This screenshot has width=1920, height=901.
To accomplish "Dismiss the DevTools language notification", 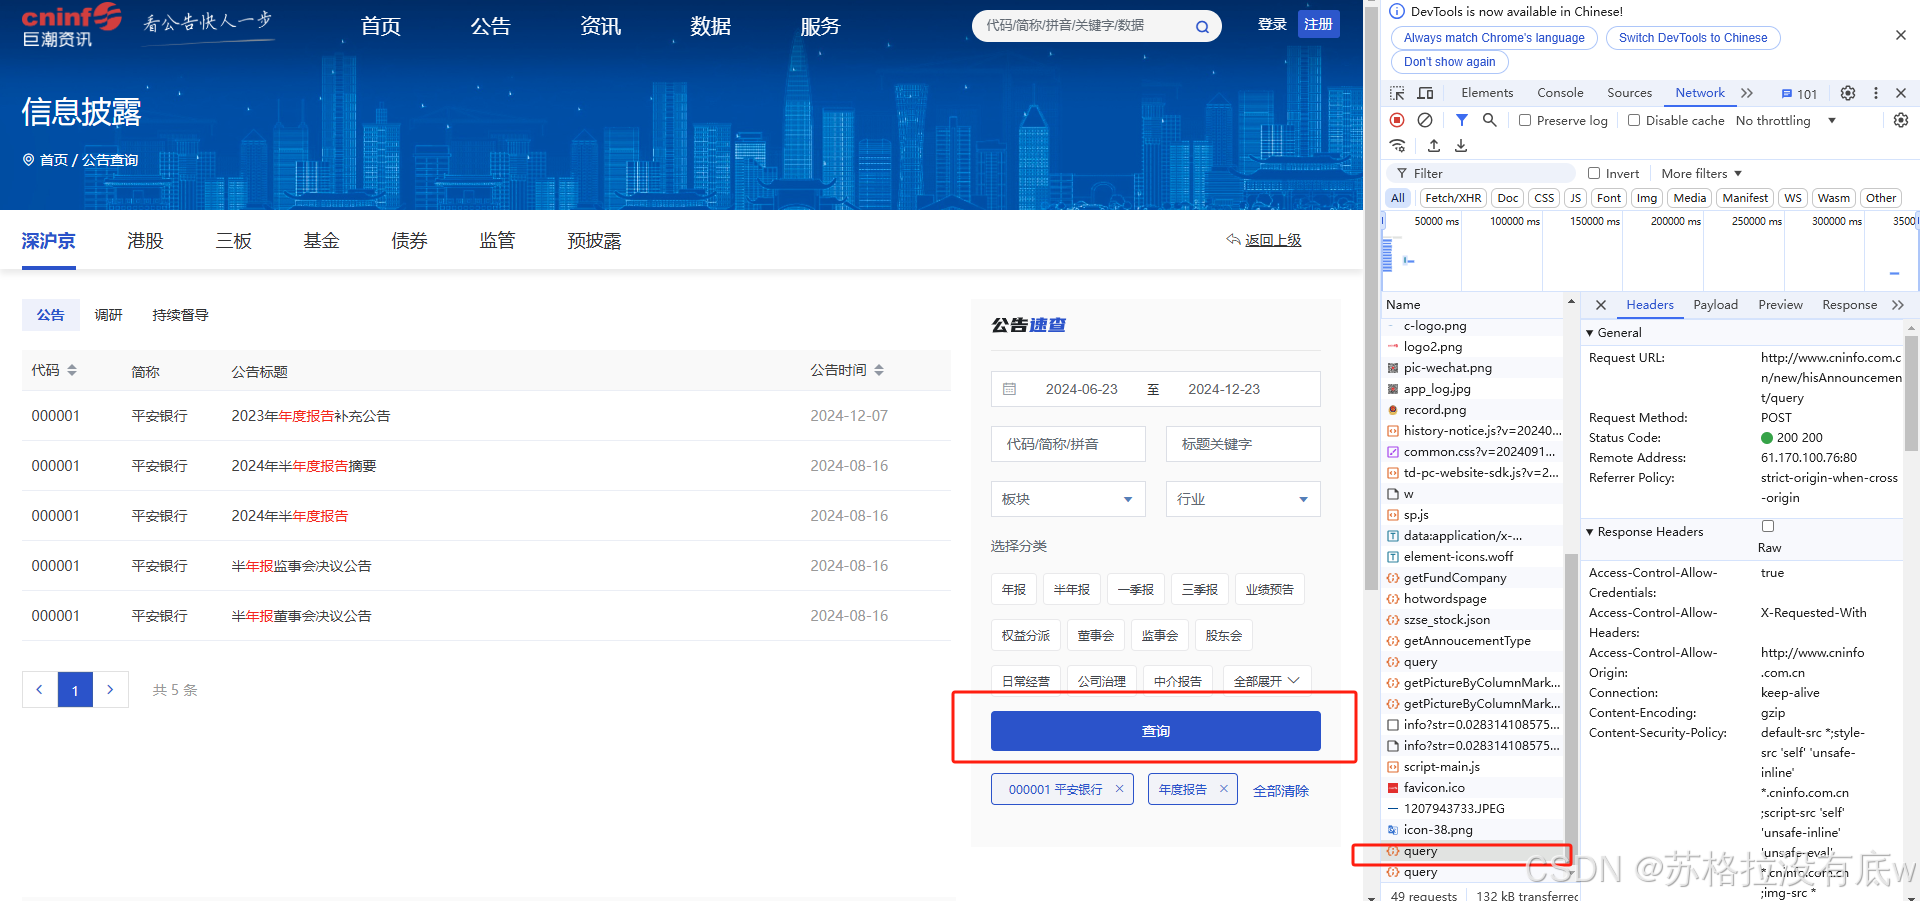I will (1901, 36).
